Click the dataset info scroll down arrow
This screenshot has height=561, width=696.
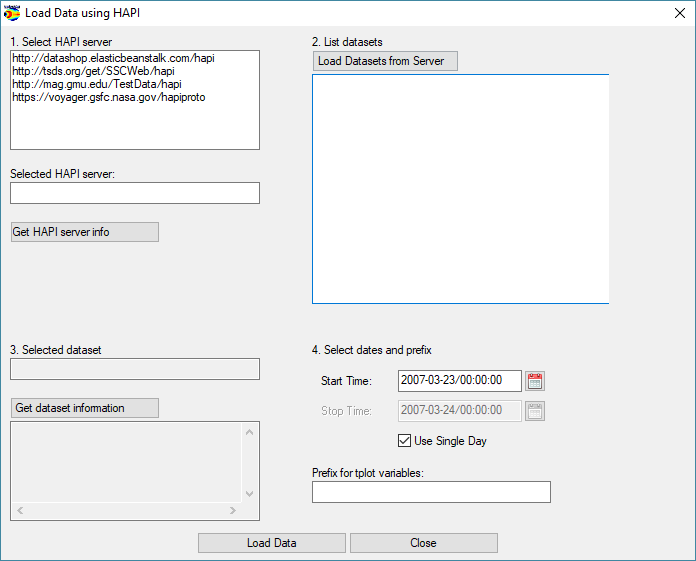coord(250,494)
